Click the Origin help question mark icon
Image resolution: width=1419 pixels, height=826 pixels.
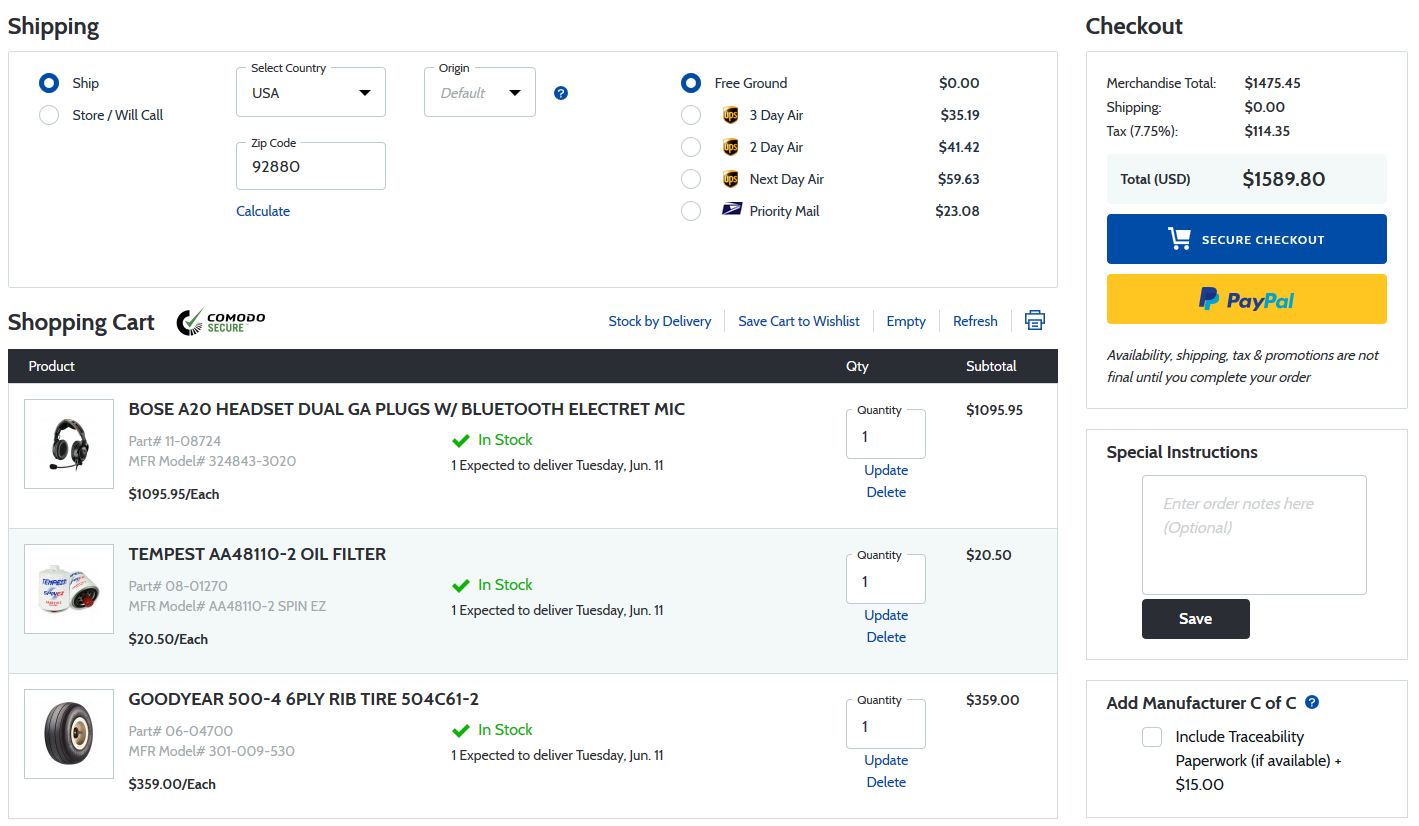(x=561, y=93)
